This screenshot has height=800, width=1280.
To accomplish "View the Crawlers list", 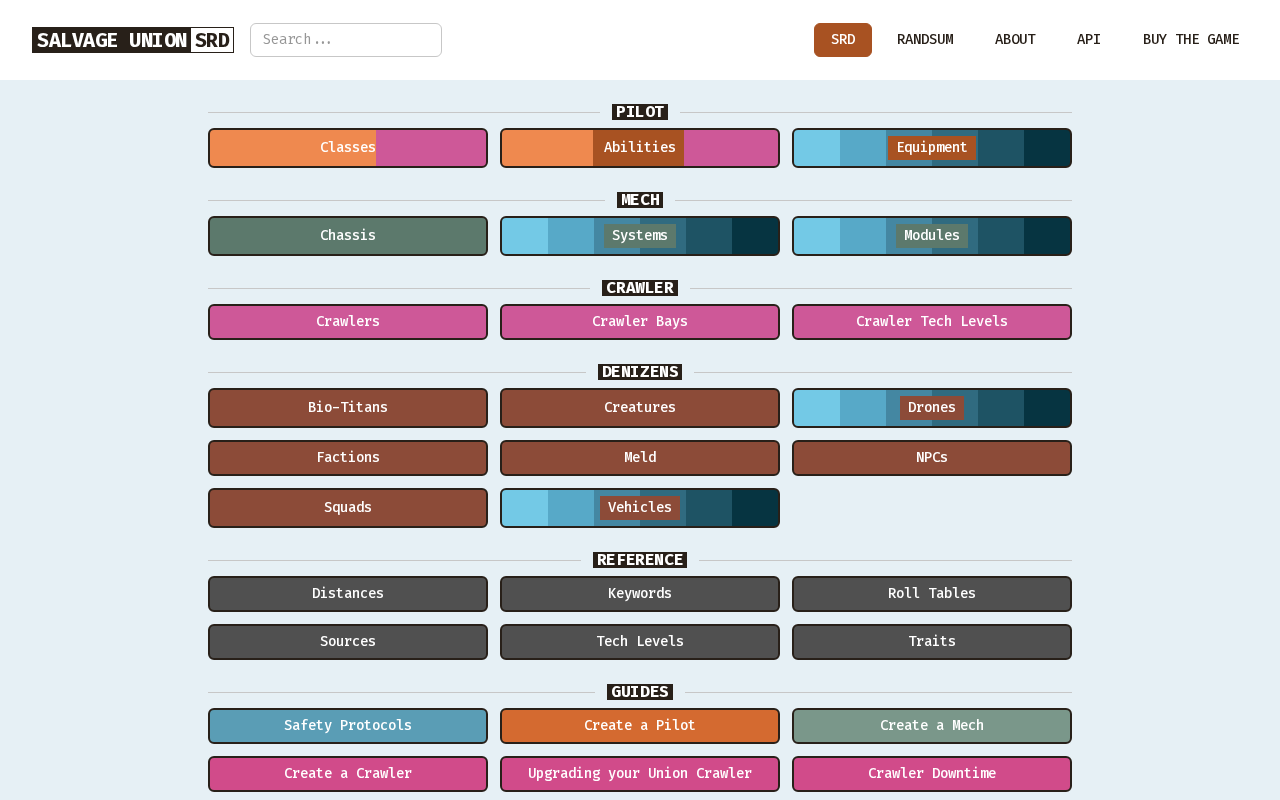I will pos(348,322).
